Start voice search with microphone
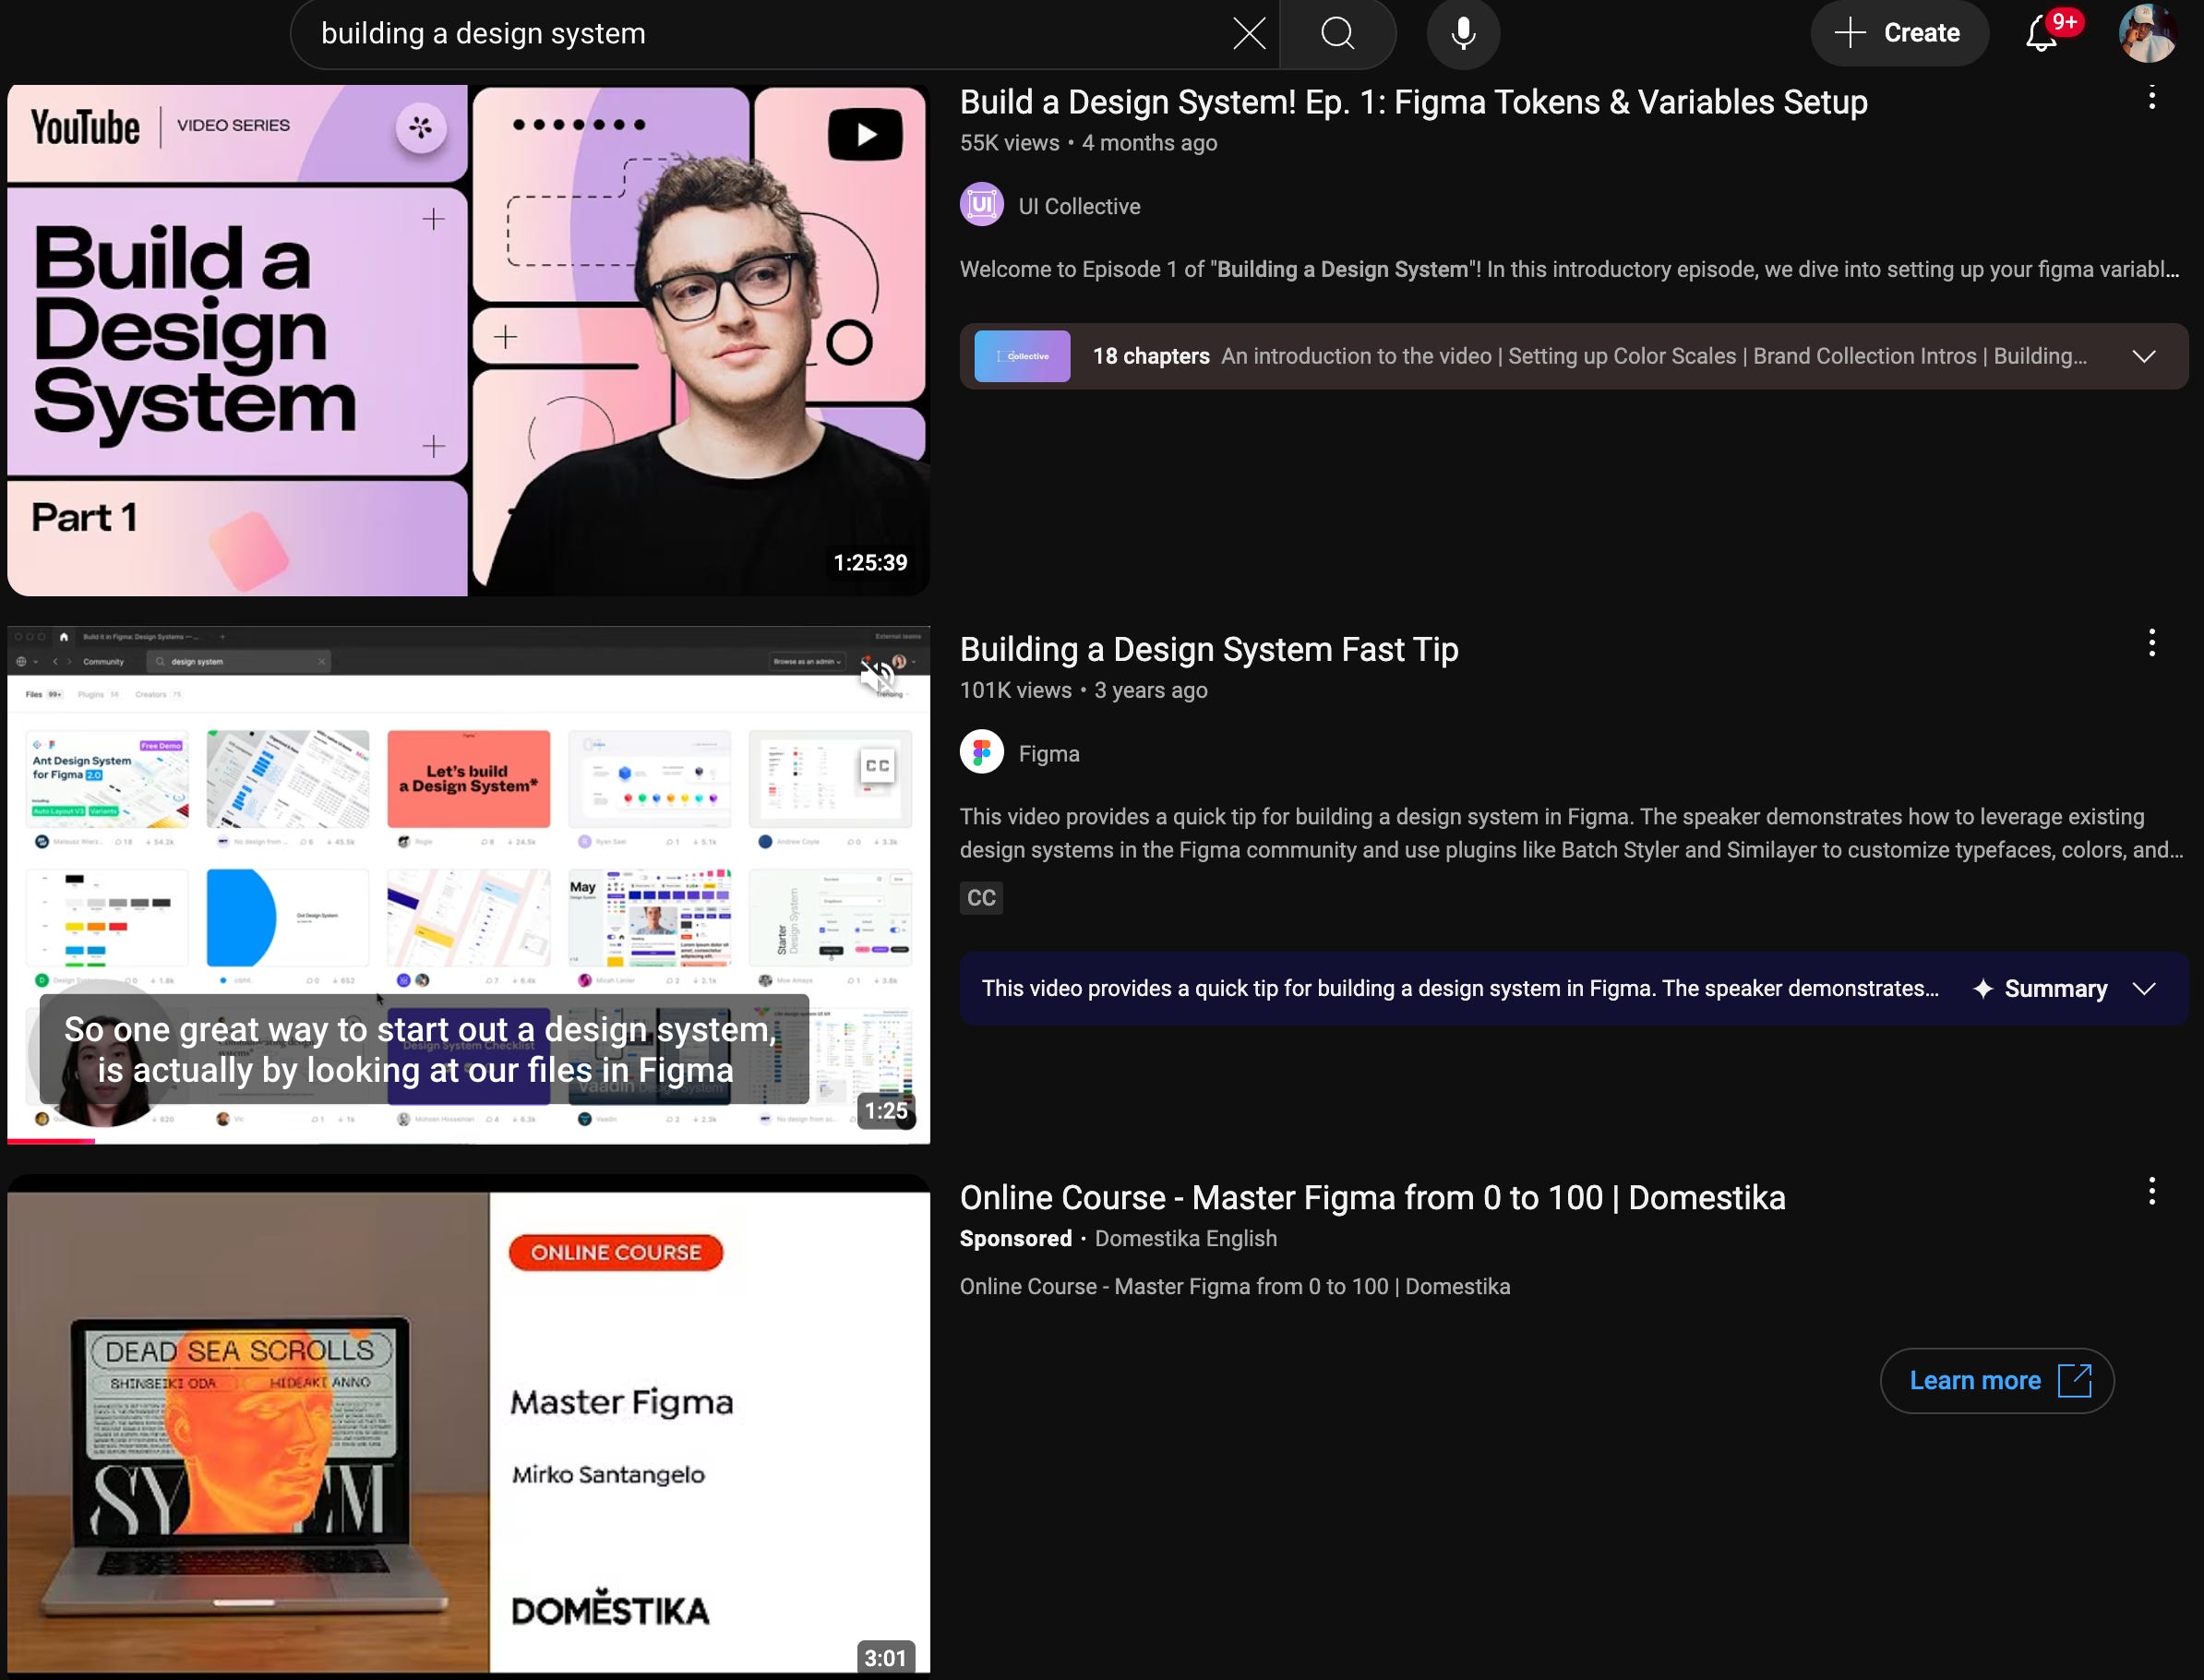The image size is (2204, 1680). pos(1463,33)
